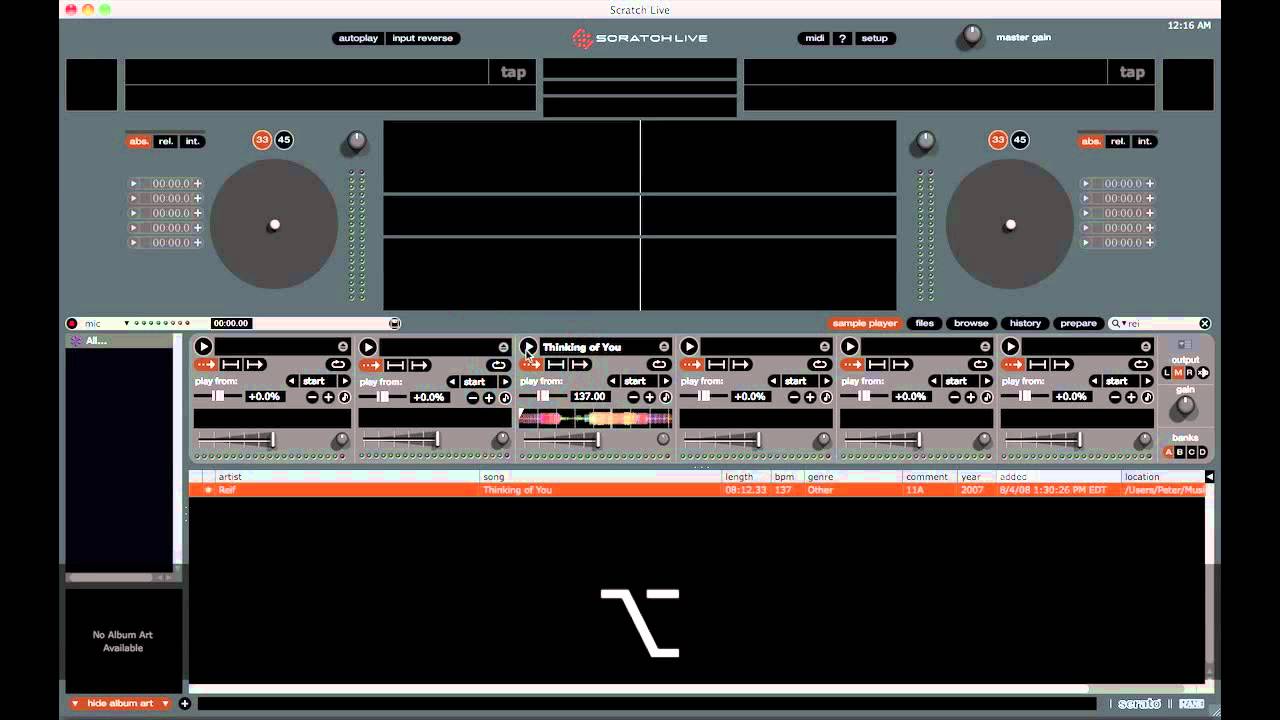Open the midi assignment mode
1280x720 pixels.
pyautogui.click(x=815, y=38)
